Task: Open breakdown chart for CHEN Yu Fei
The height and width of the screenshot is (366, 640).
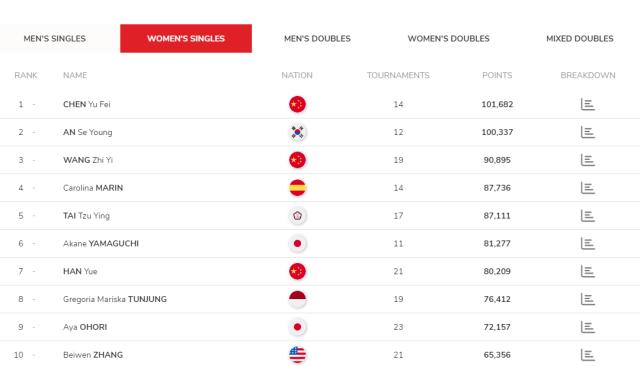Action: 587,104
